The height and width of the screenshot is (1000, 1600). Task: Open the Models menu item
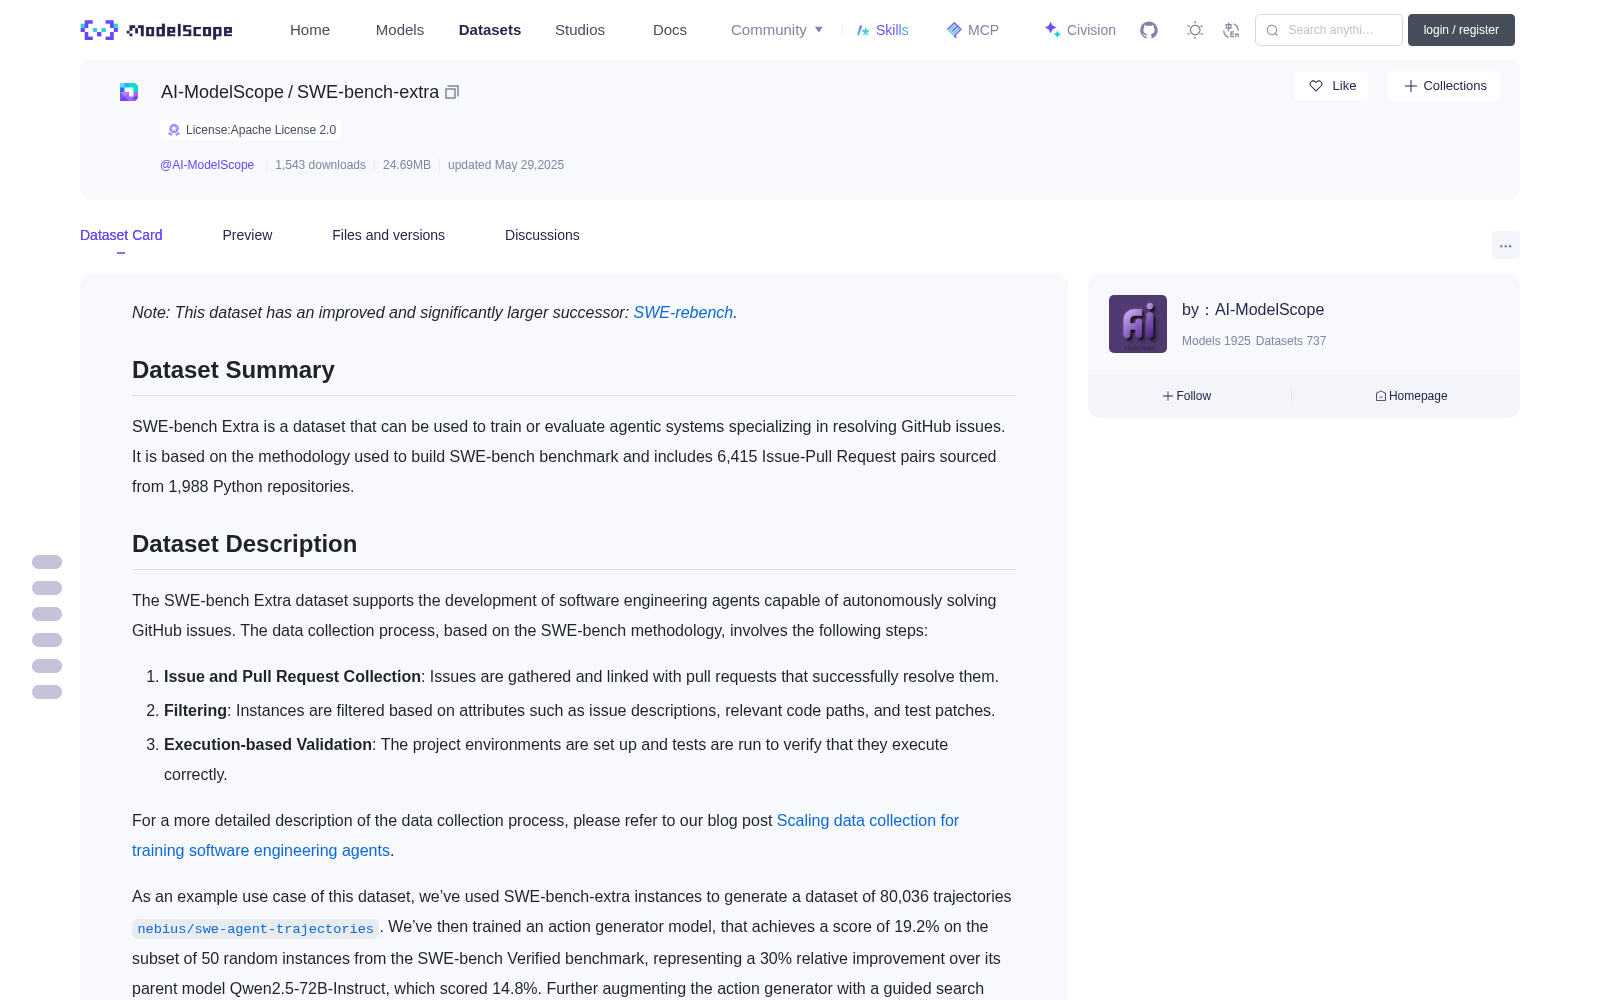[x=400, y=30]
